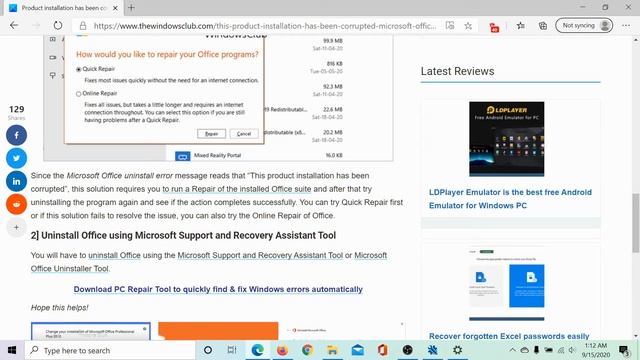Share the article on Twitter
The image size is (640, 360).
[16, 158]
